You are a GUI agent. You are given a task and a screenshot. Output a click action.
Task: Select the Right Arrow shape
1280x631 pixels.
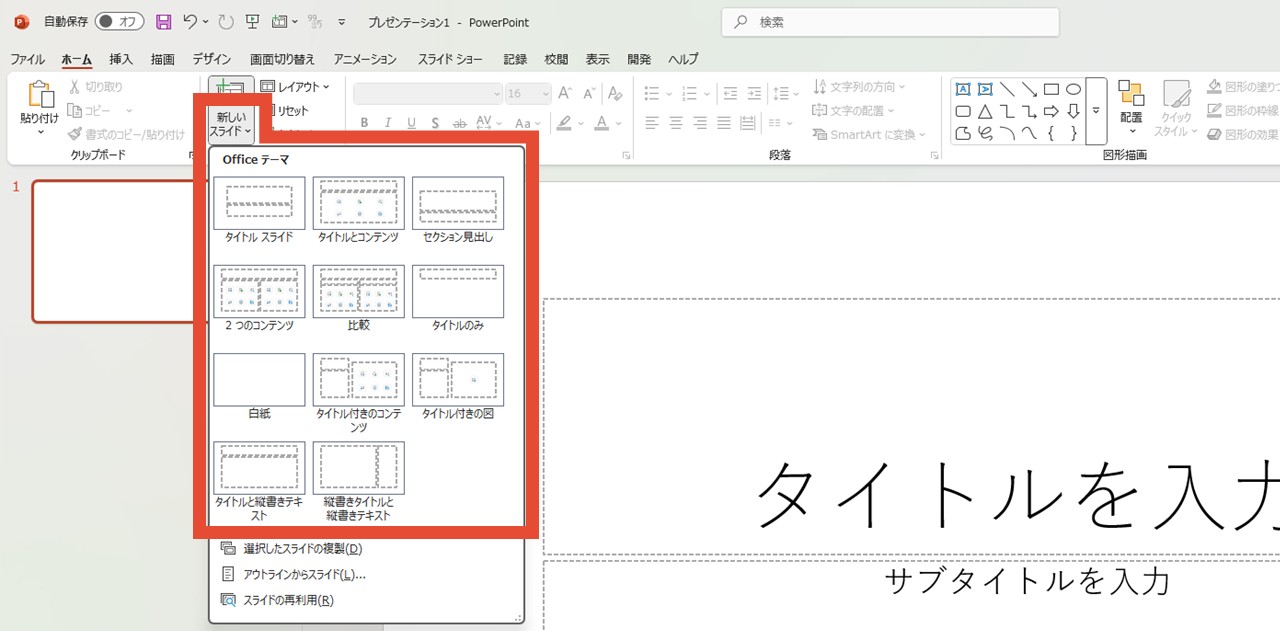click(x=1051, y=111)
